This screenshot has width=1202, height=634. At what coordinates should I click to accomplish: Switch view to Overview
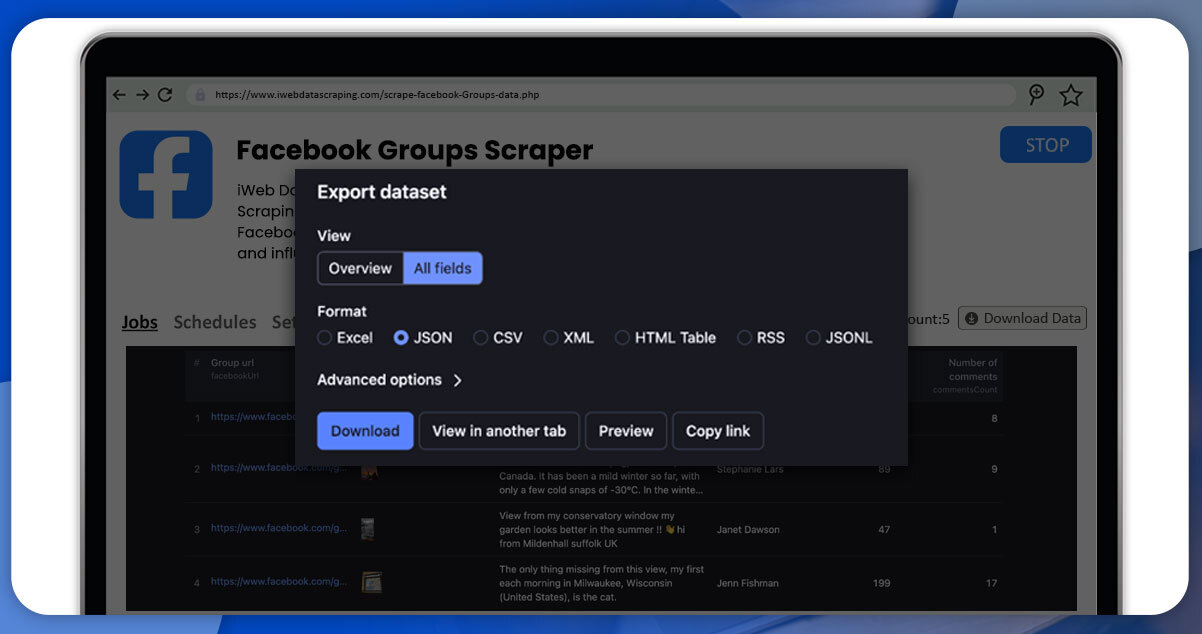pos(360,268)
